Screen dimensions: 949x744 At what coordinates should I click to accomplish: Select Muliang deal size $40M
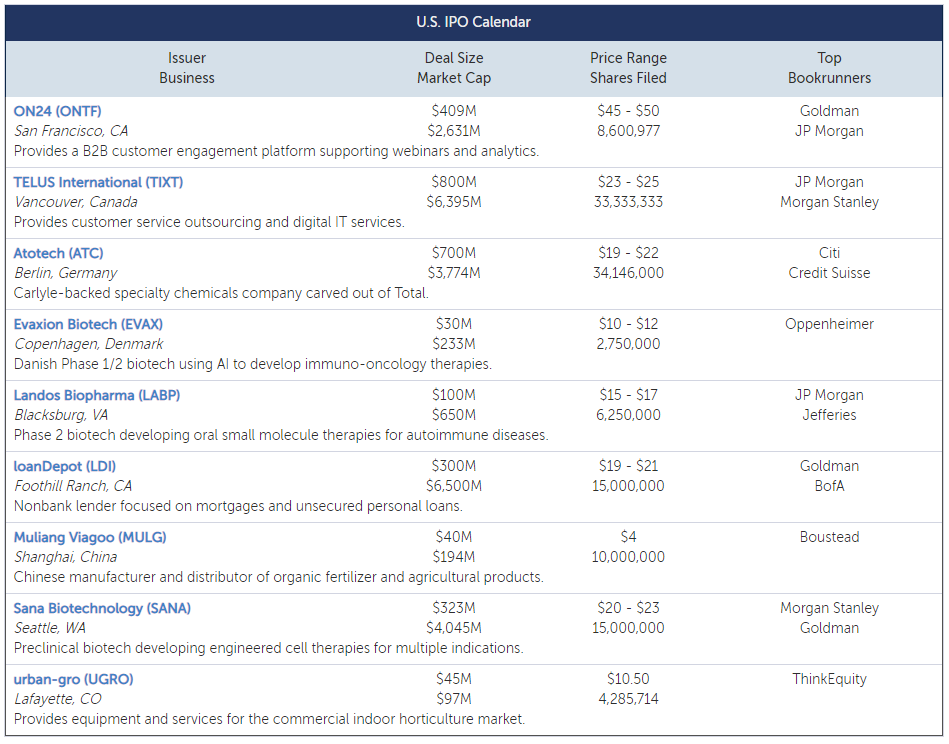point(454,537)
